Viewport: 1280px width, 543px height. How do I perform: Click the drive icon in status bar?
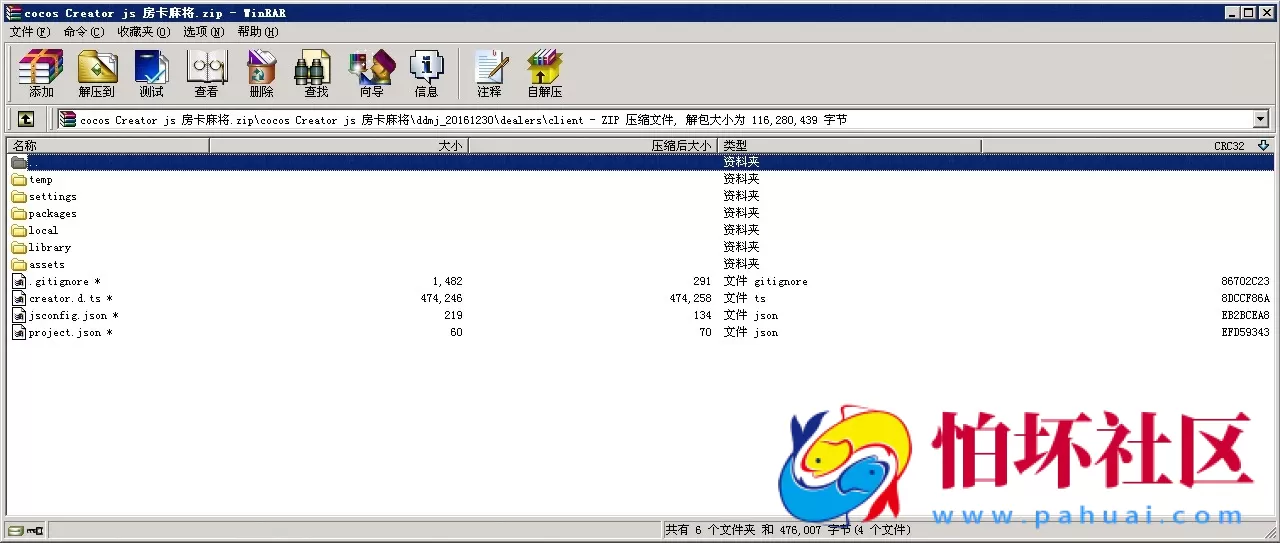[x=14, y=530]
